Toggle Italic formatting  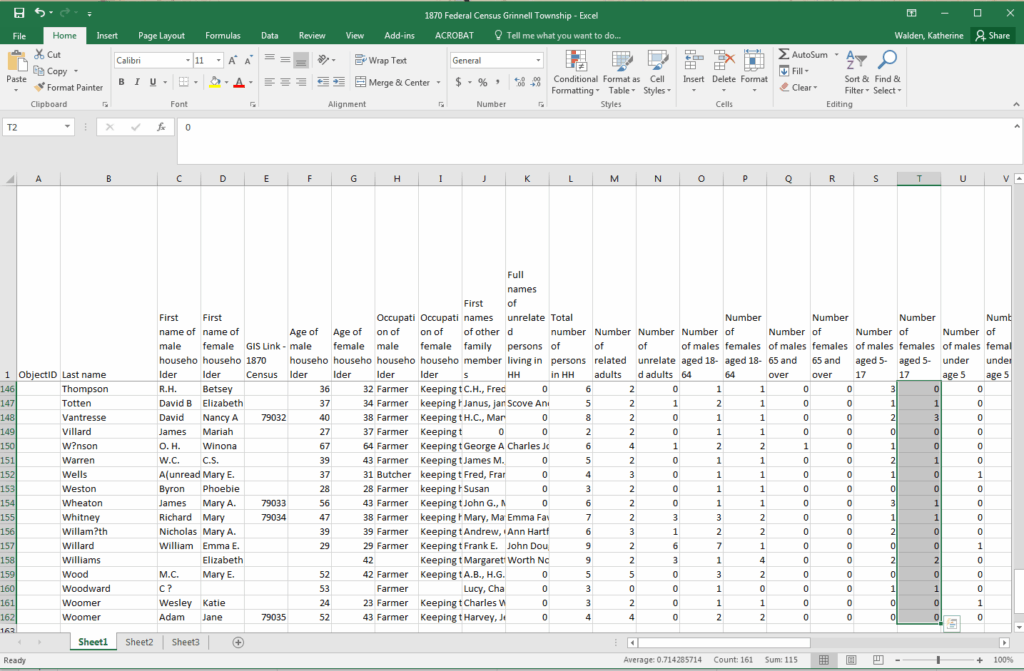137,82
